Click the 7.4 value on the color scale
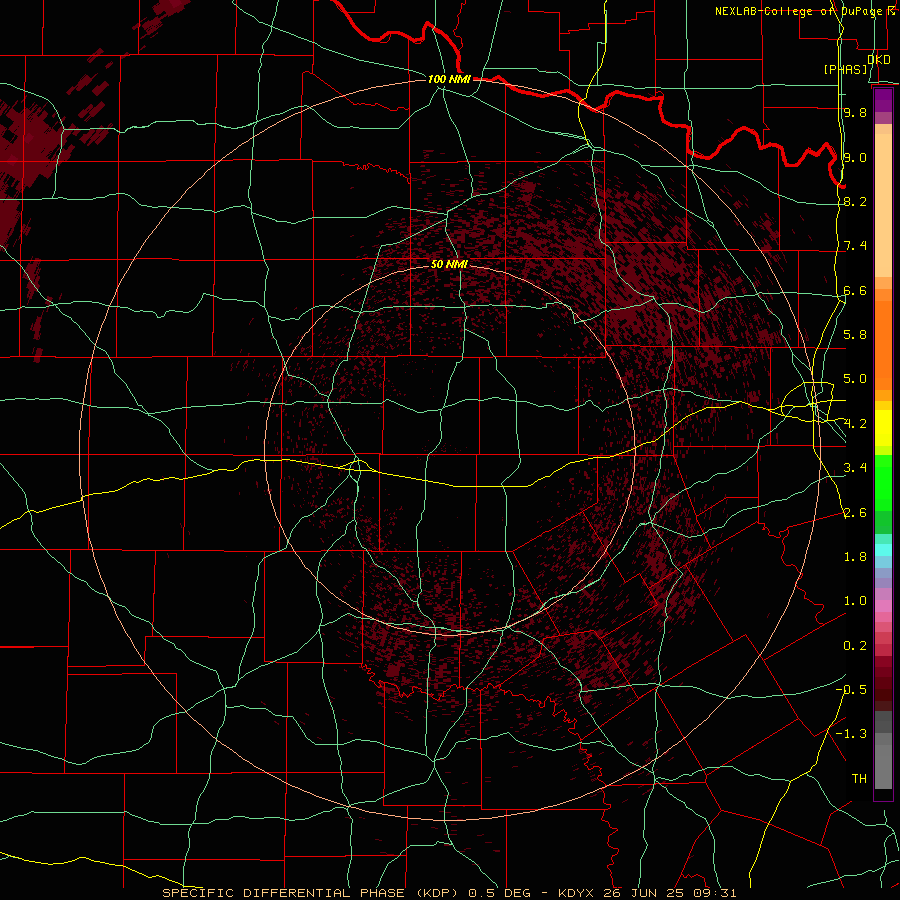The width and height of the screenshot is (900, 900). pos(855,246)
